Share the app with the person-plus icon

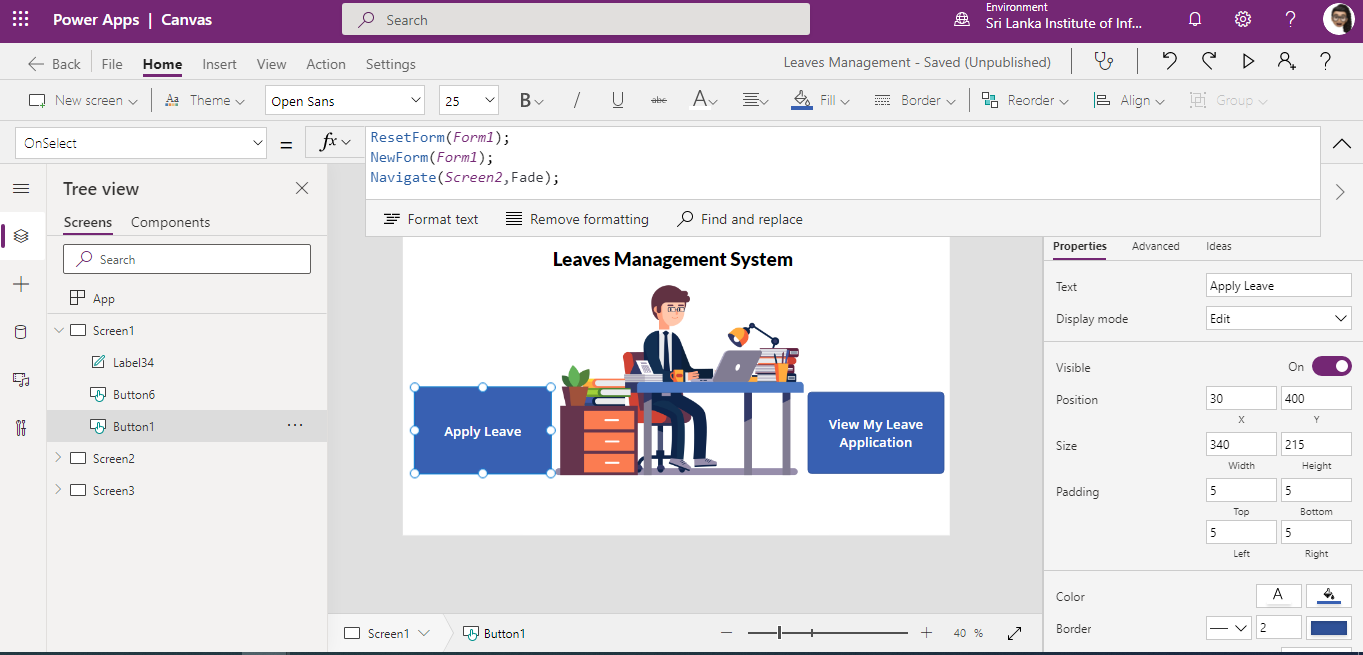click(x=1287, y=62)
